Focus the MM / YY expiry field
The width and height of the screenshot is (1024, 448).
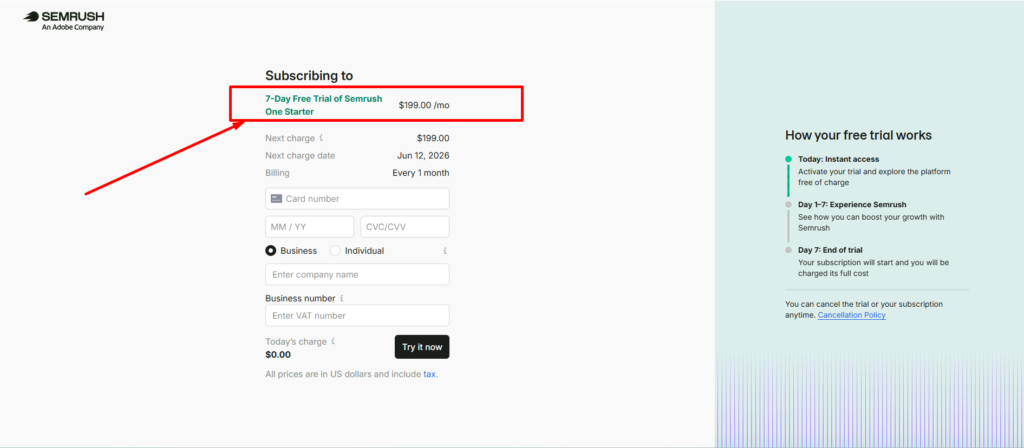pyautogui.click(x=310, y=227)
